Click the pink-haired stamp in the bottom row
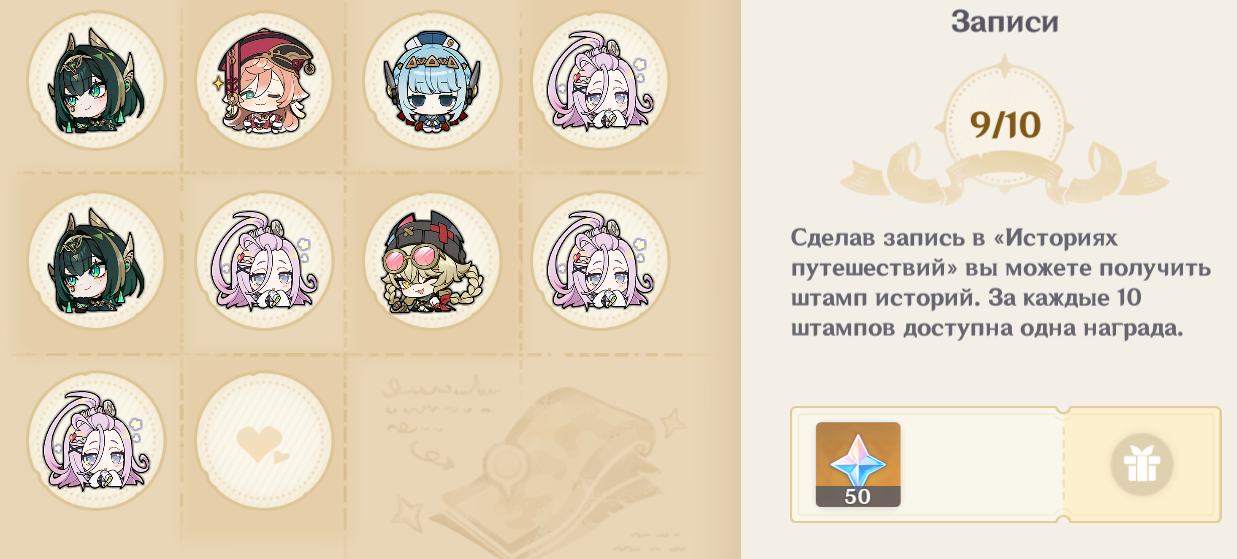This screenshot has width=1237, height=559. 96,441
